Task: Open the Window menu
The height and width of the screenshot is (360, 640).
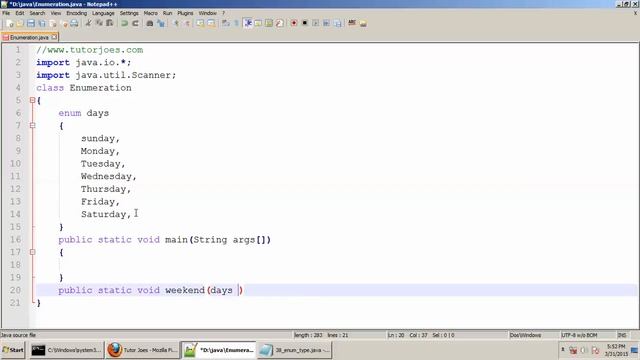Action: click(207, 13)
